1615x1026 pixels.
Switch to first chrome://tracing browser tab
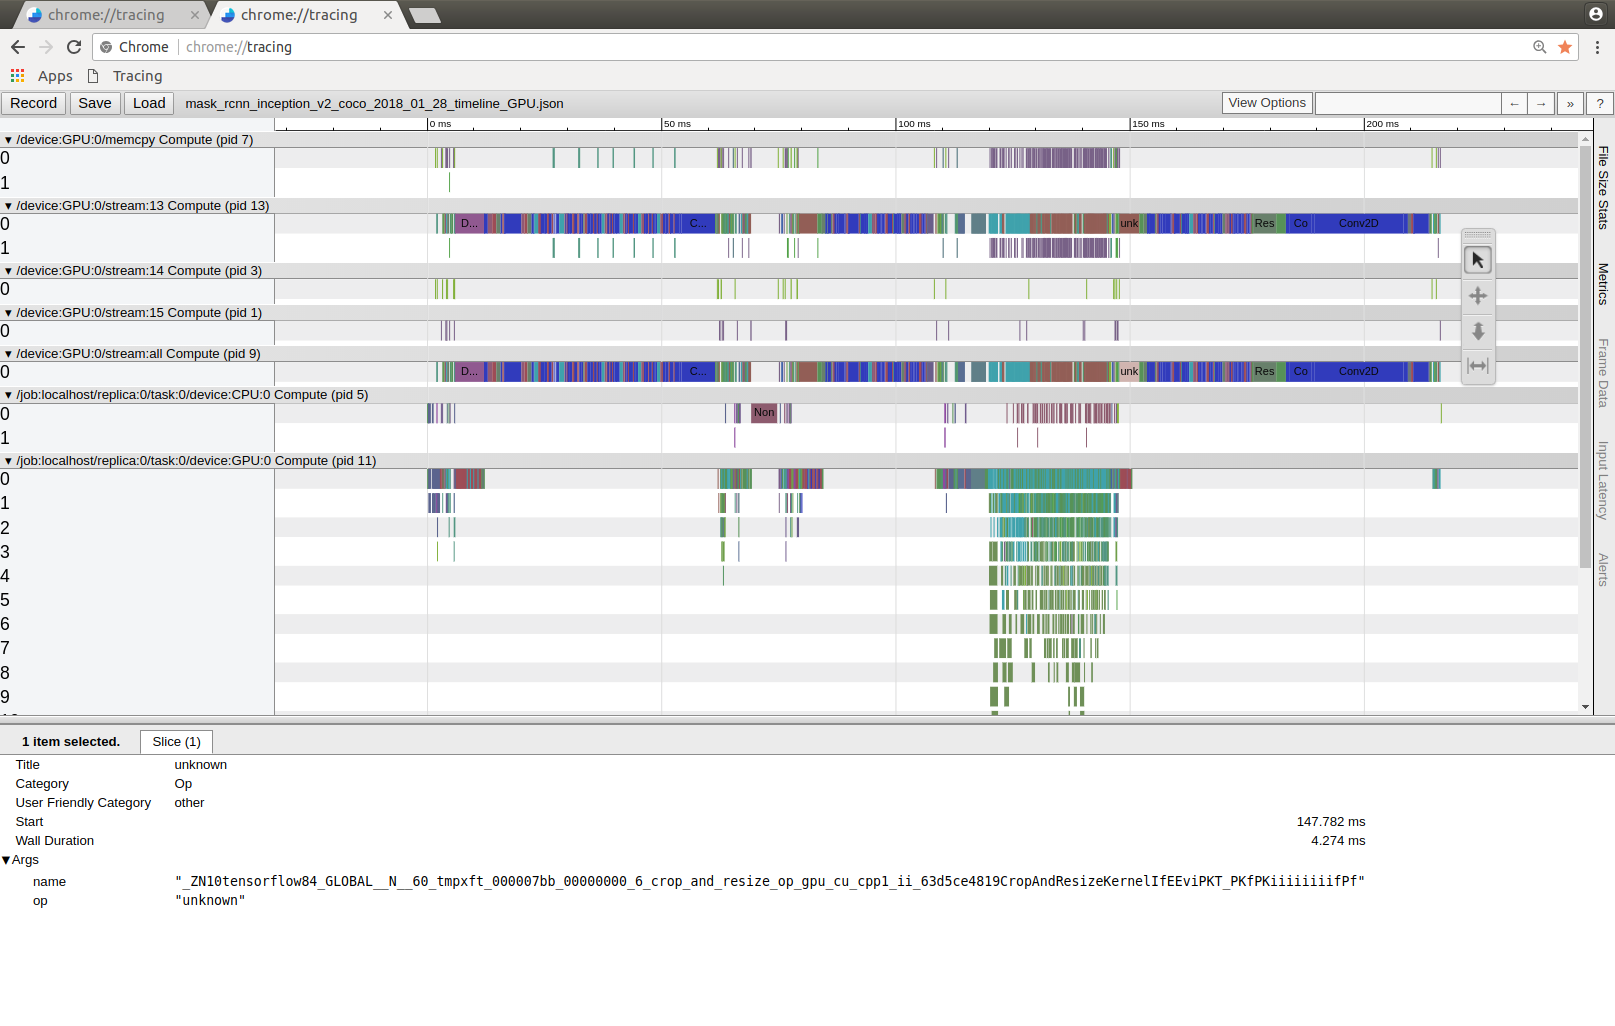[x=106, y=15]
